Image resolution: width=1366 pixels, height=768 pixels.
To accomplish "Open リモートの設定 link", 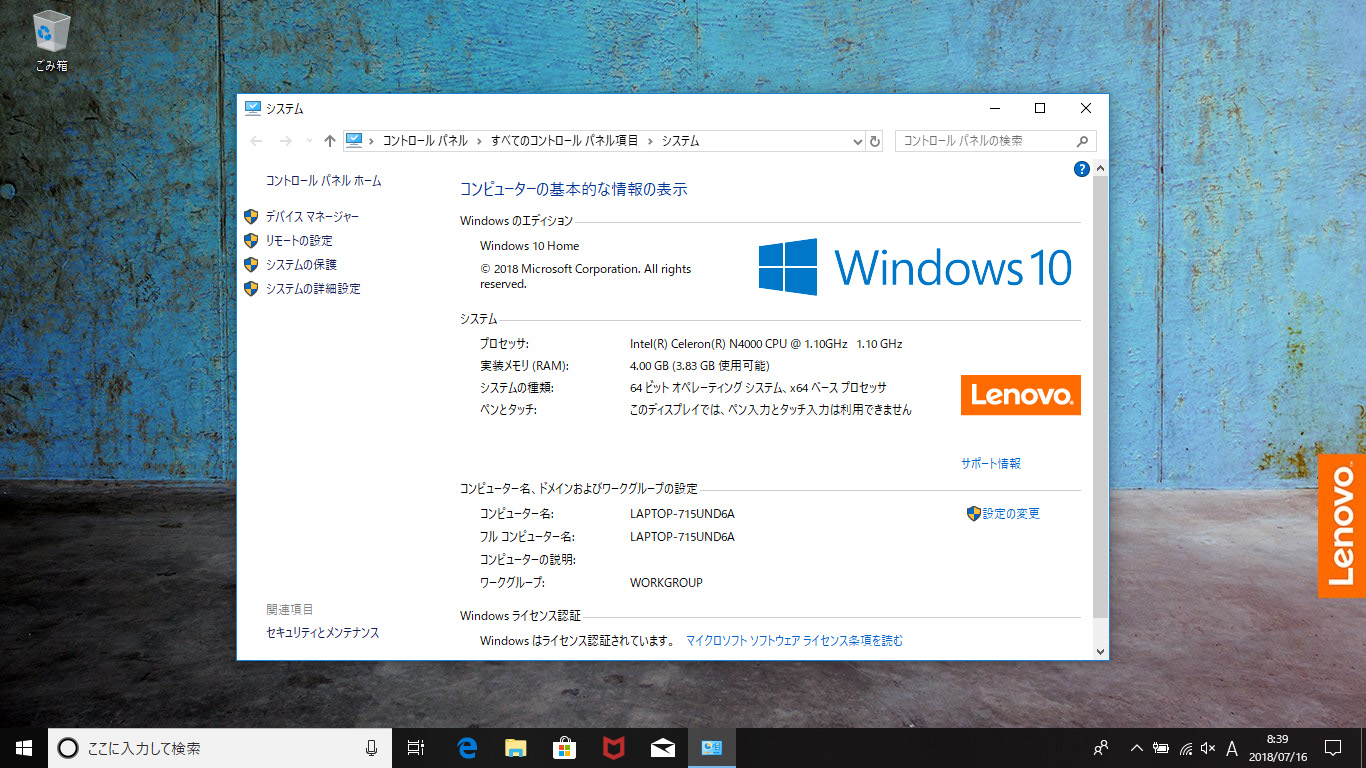I will click(x=299, y=241).
